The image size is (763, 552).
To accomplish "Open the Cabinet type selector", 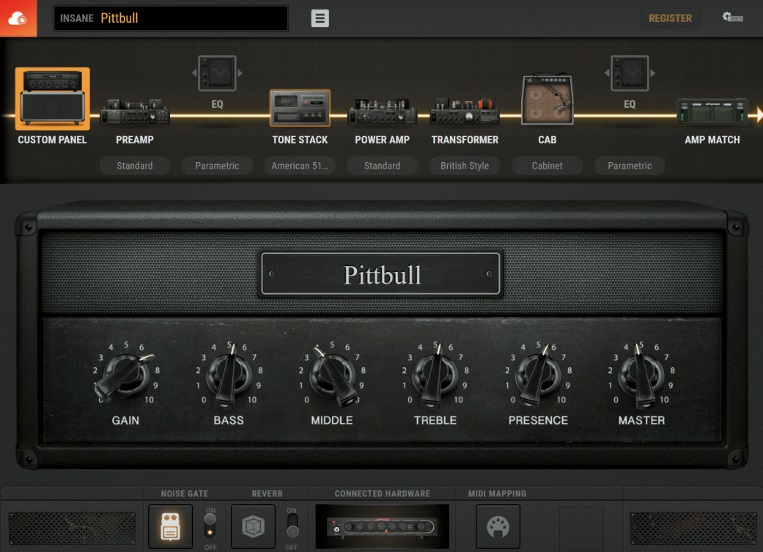I will [547, 166].
